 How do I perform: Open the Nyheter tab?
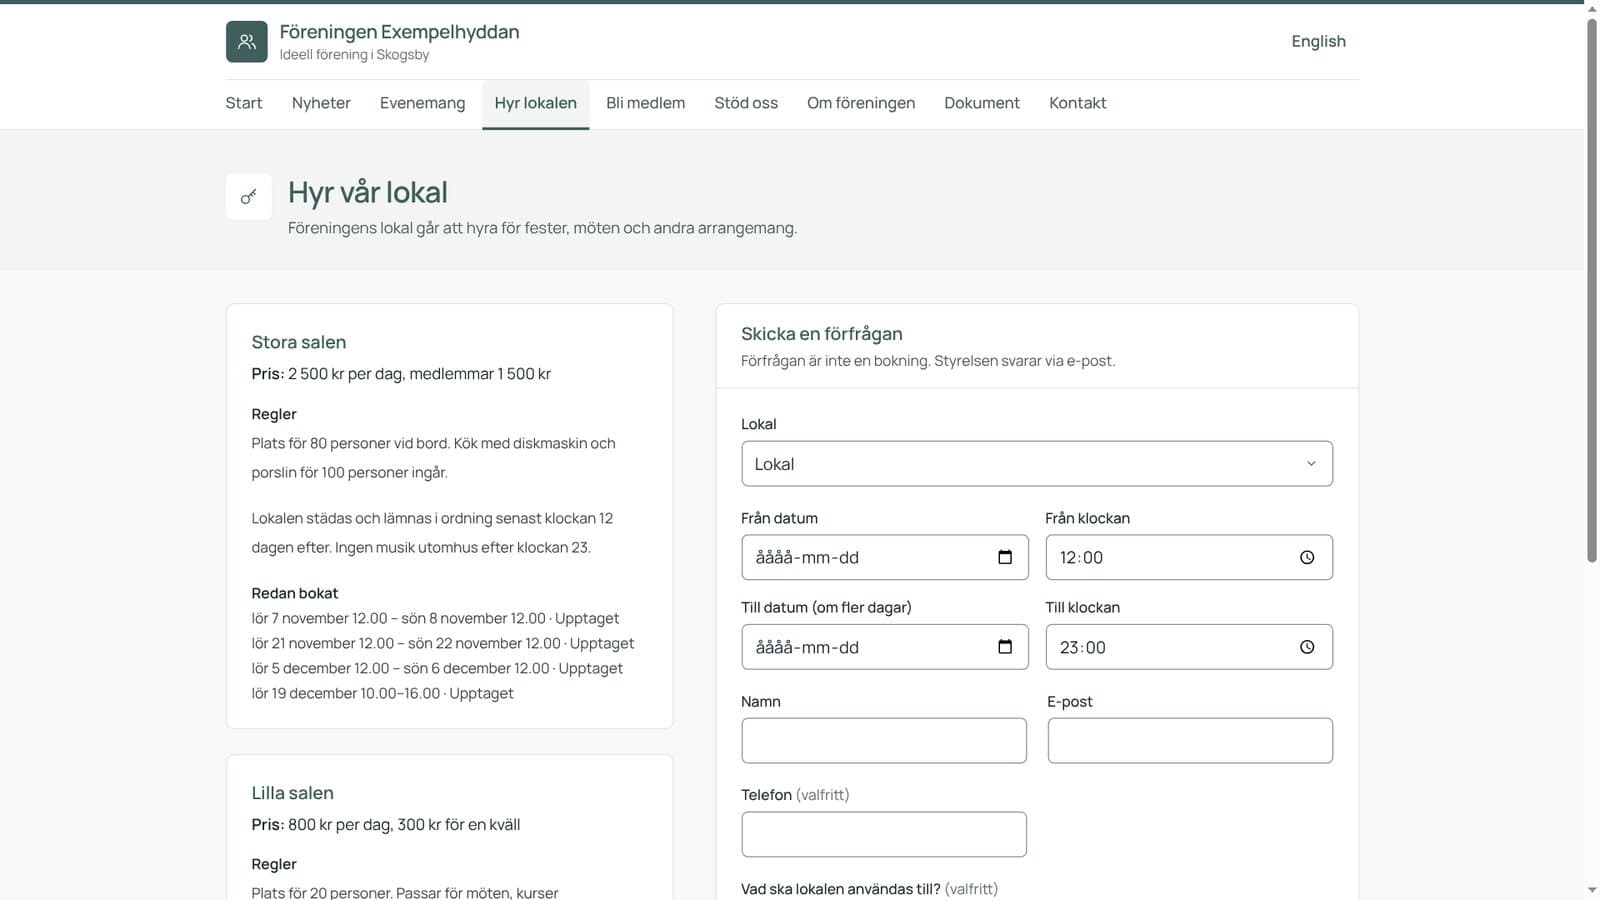click(x=321, y=103)
